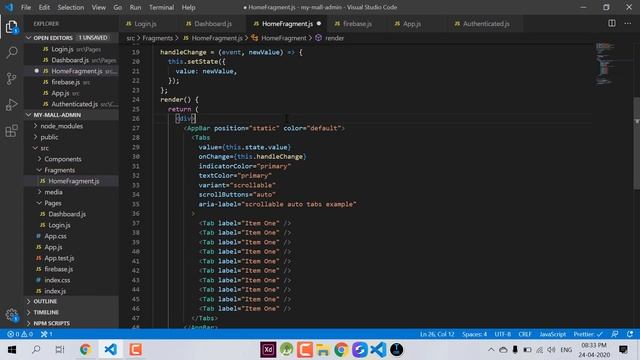Collapse the Open Editors section
640x360 pixels.
[x=29, y=38]
